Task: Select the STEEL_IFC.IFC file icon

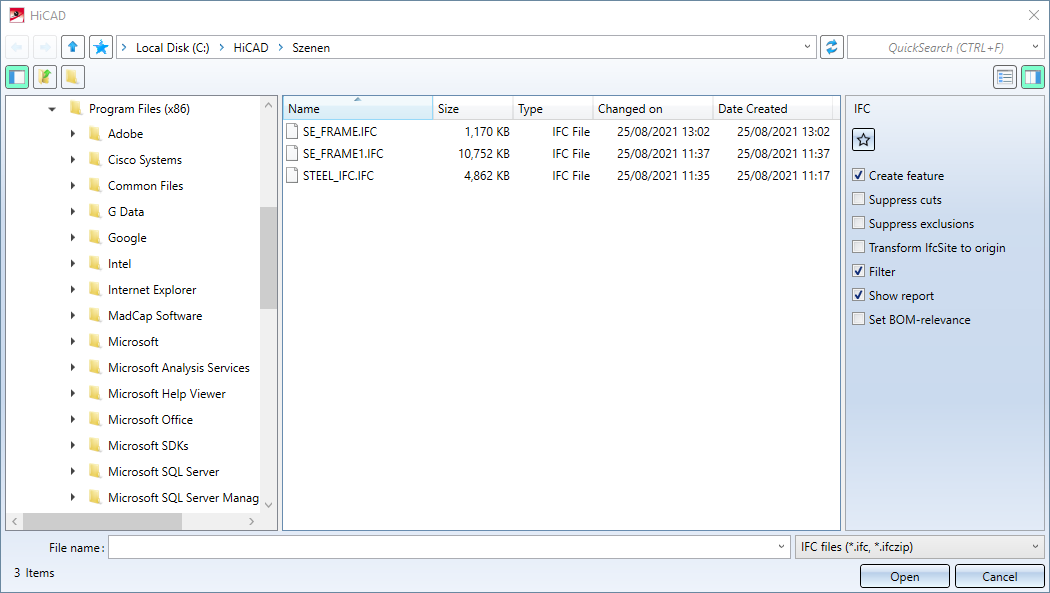Action: 292,175
